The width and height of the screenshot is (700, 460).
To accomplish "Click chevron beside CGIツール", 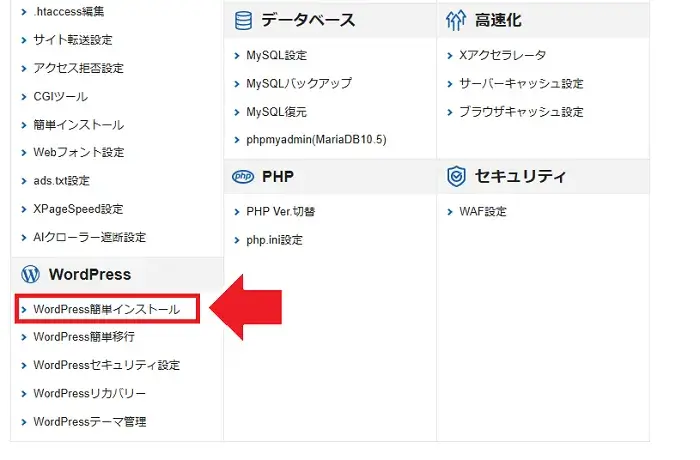I will [x=24, y=97].
